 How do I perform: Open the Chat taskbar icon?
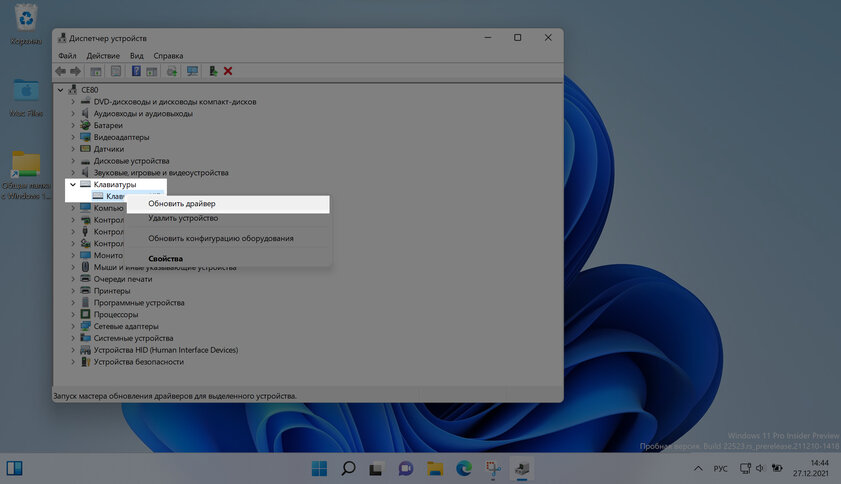(x=405, y=468)
